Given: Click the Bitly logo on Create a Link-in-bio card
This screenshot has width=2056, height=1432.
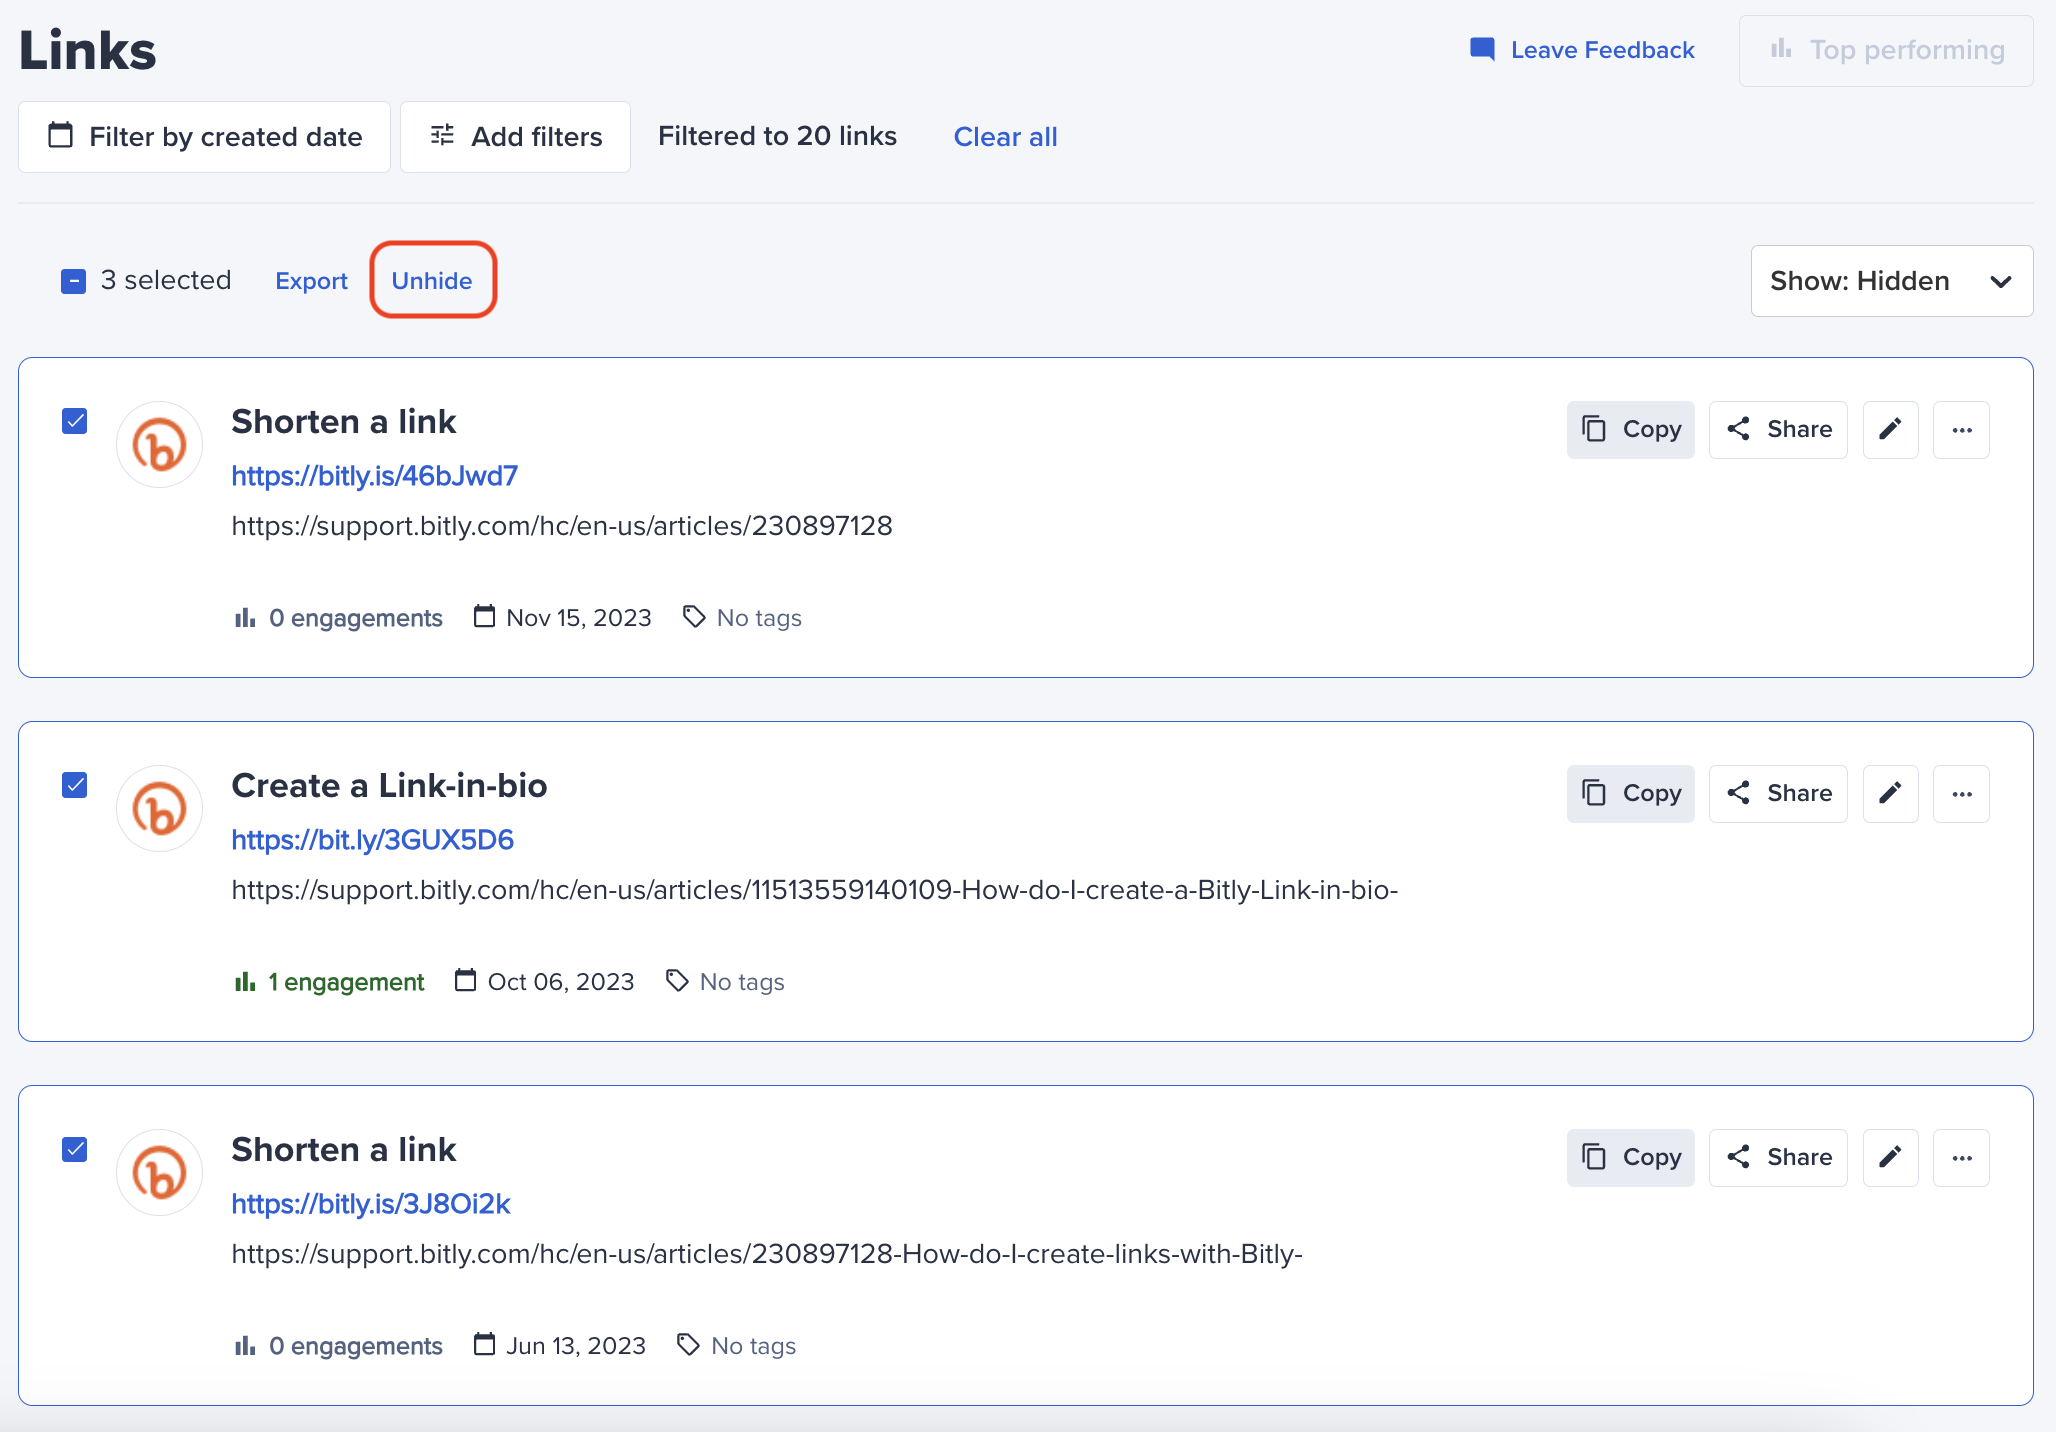Looking at the screenshot, I should [x=160, y=809].
